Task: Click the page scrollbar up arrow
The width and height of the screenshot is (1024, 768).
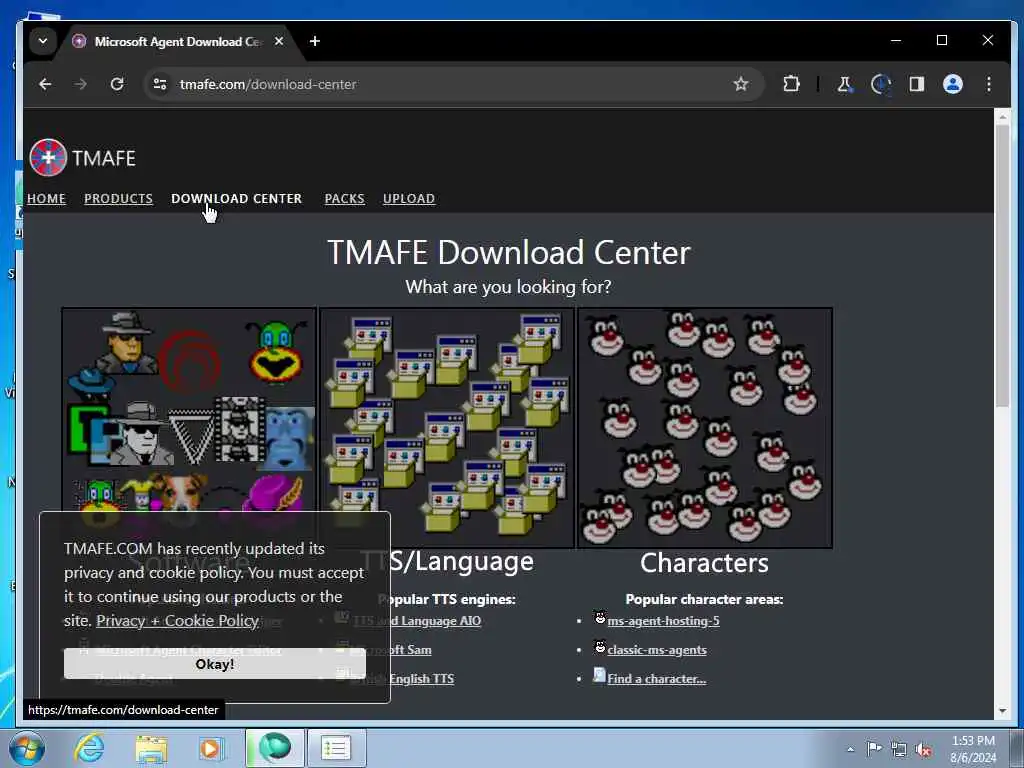Action: tap(1002, 117)
